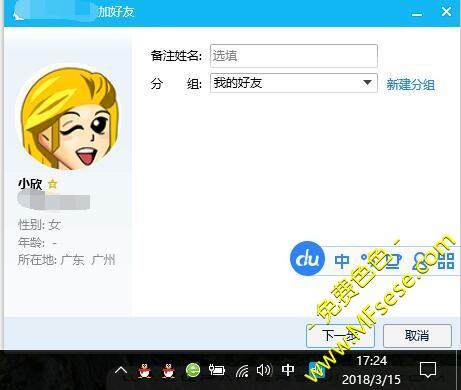Open the Windows action center notification icon
The height and width of the screenshot is (390, 461).
click(428, 370)
